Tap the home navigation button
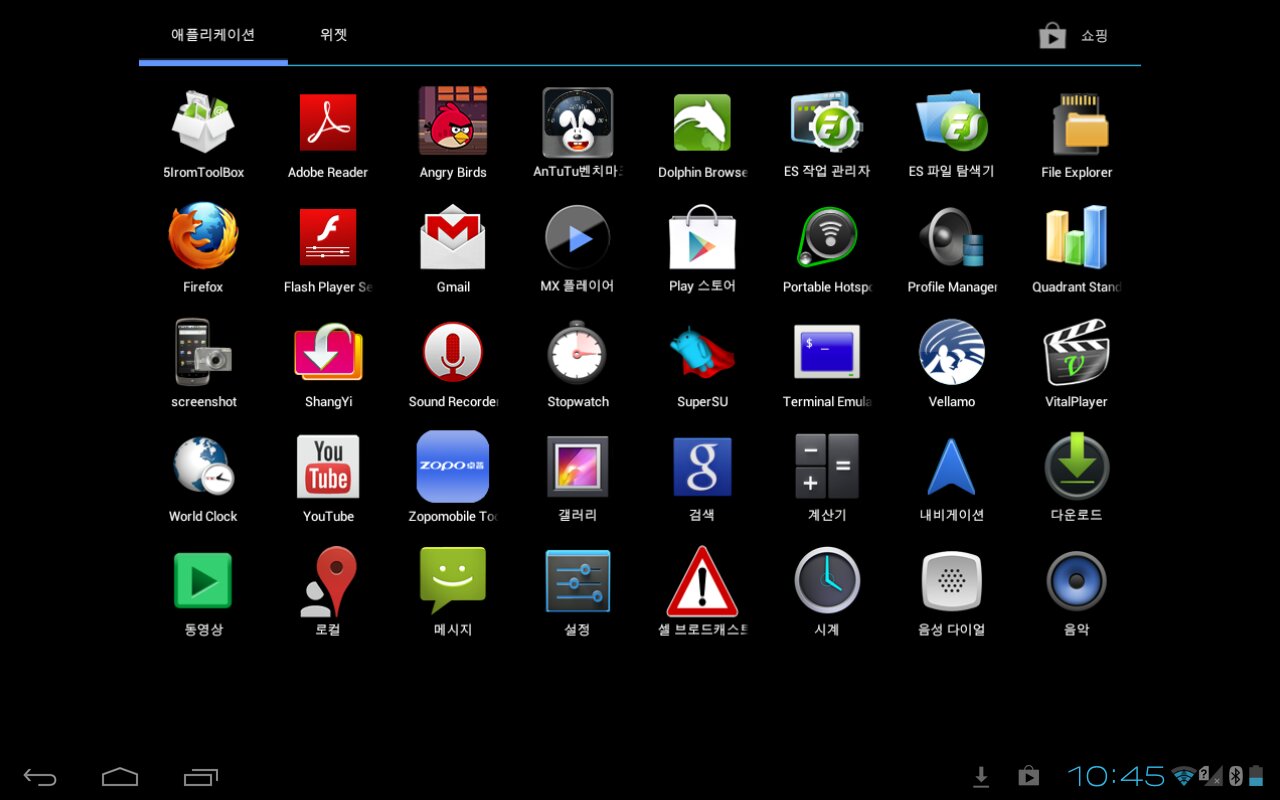 (x=120, y=777)
